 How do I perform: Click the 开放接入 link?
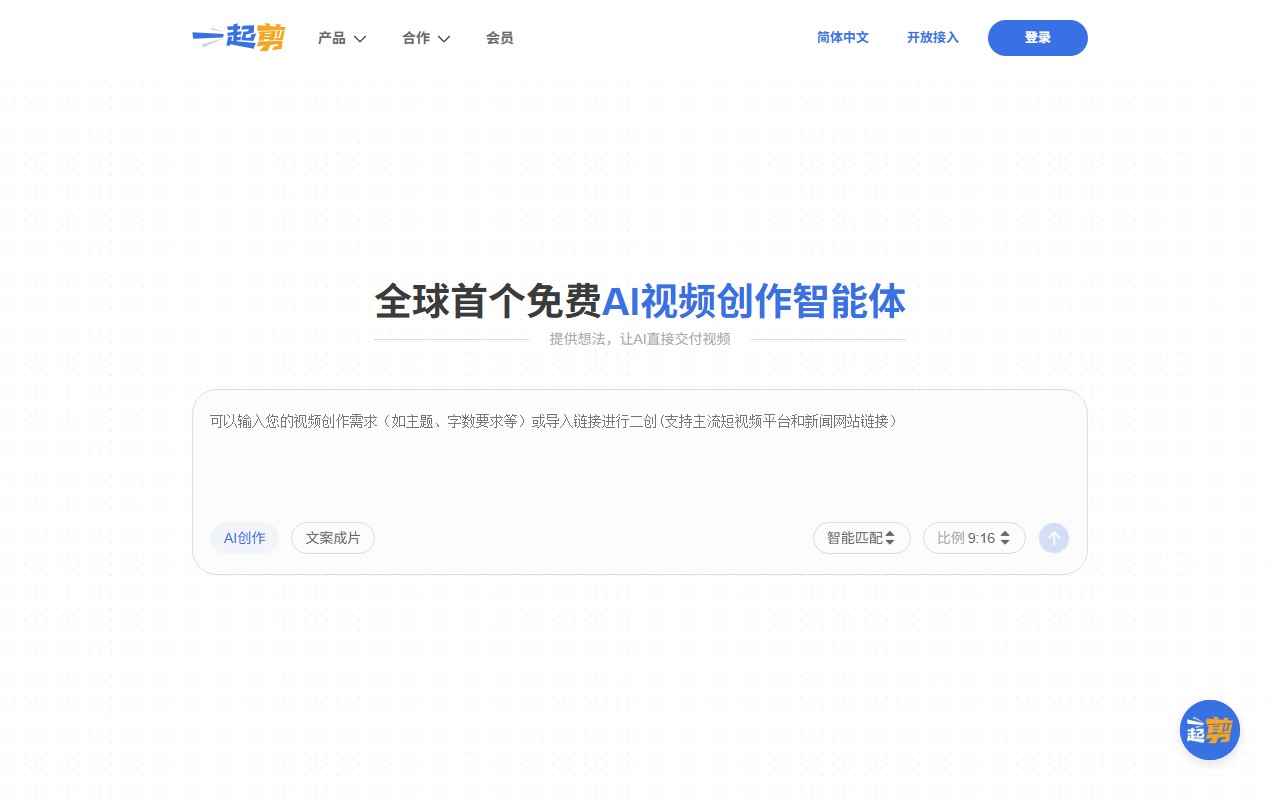(932, 38)
